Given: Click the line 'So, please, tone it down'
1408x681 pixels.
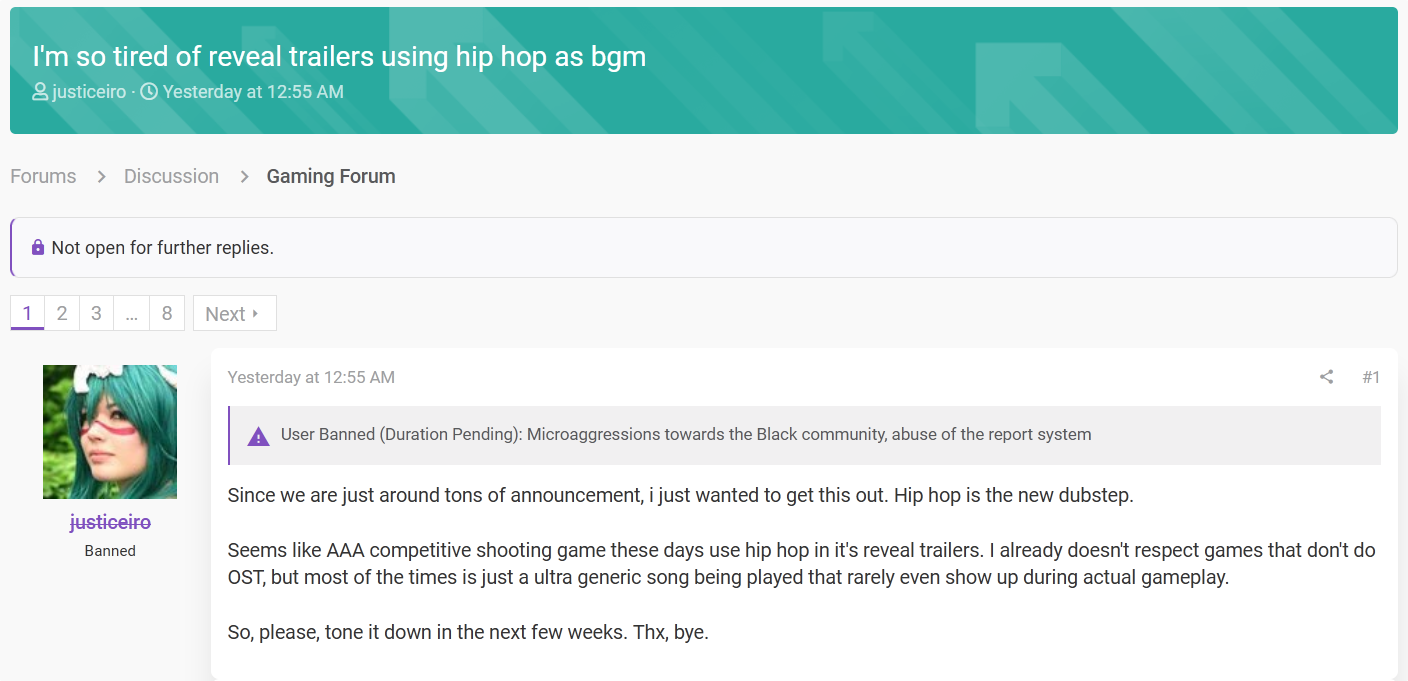Looking at the screenshot, I should [x=468, y=633].
